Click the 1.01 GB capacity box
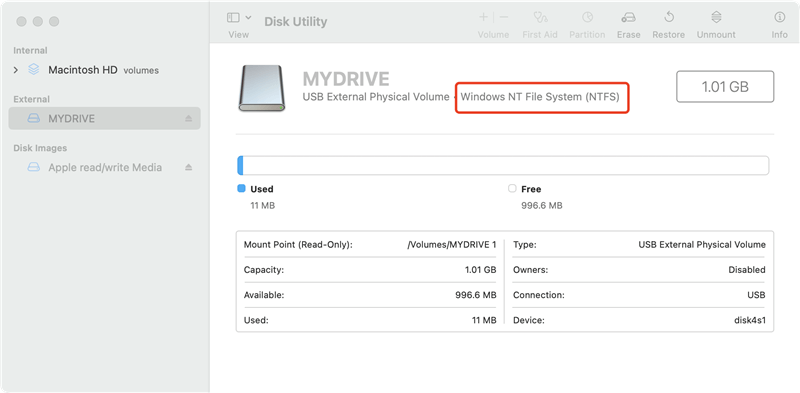 pyautogui.click(x=725, y=87)
